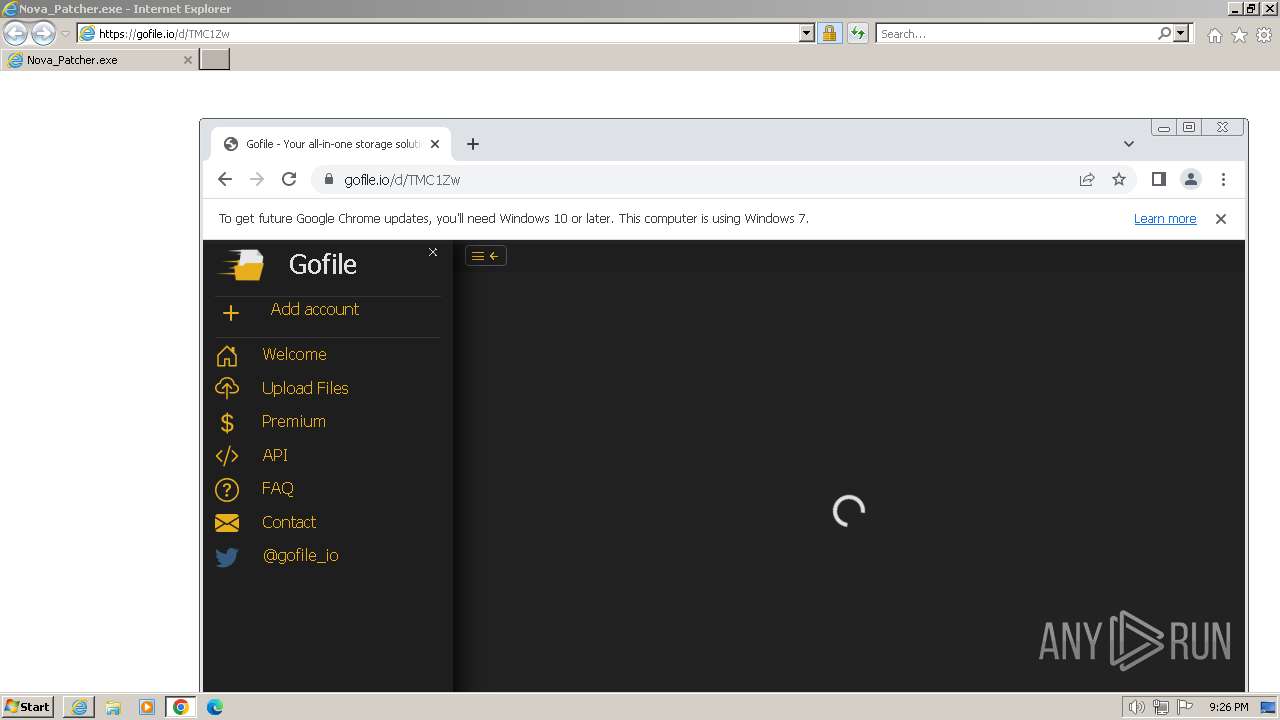Open Chrome from the taskbar
This screenshot has height=720, width=1280.
pos(181,707)
